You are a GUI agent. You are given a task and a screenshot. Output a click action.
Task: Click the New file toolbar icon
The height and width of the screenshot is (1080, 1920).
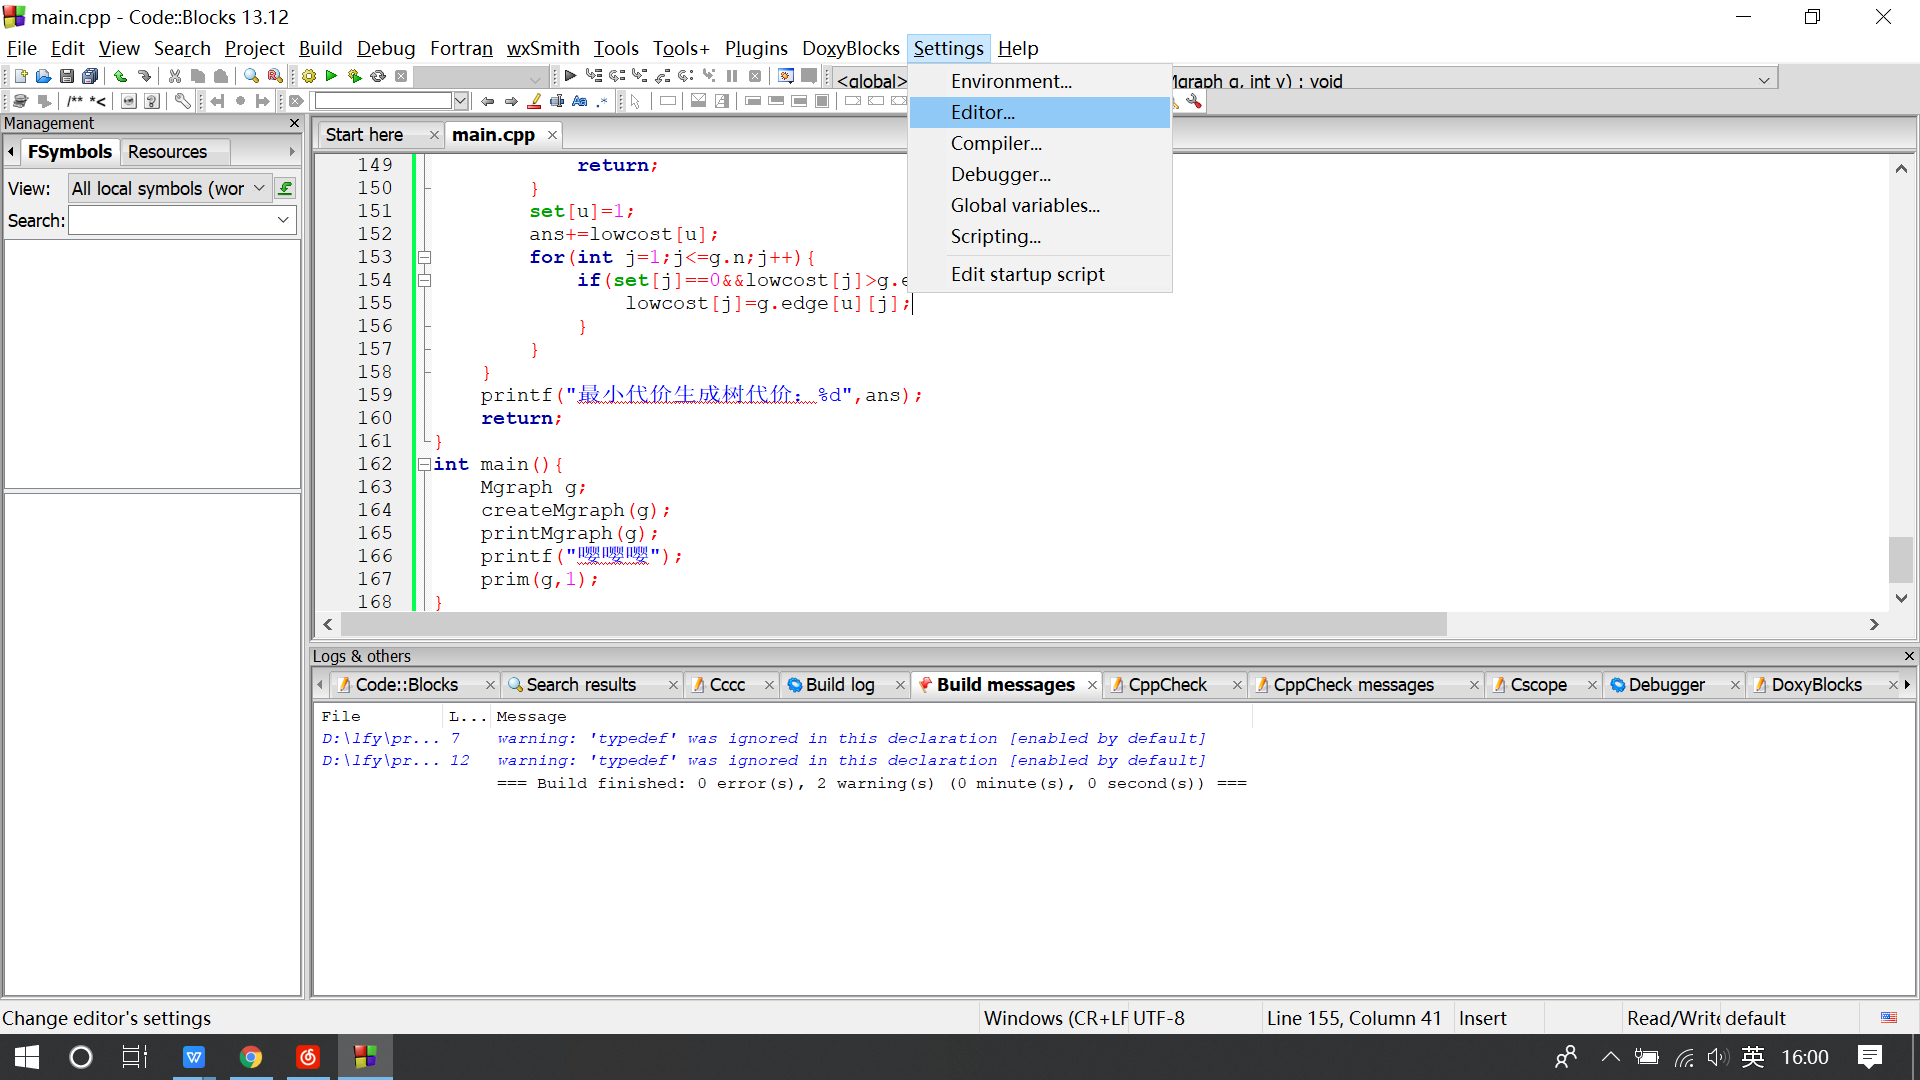tap(20, 76)
